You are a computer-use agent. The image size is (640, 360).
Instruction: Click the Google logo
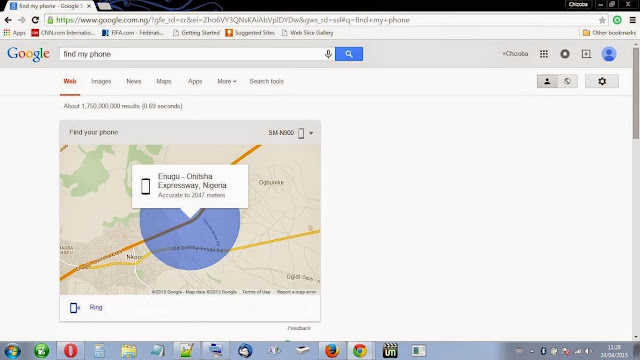coord(28,54)
